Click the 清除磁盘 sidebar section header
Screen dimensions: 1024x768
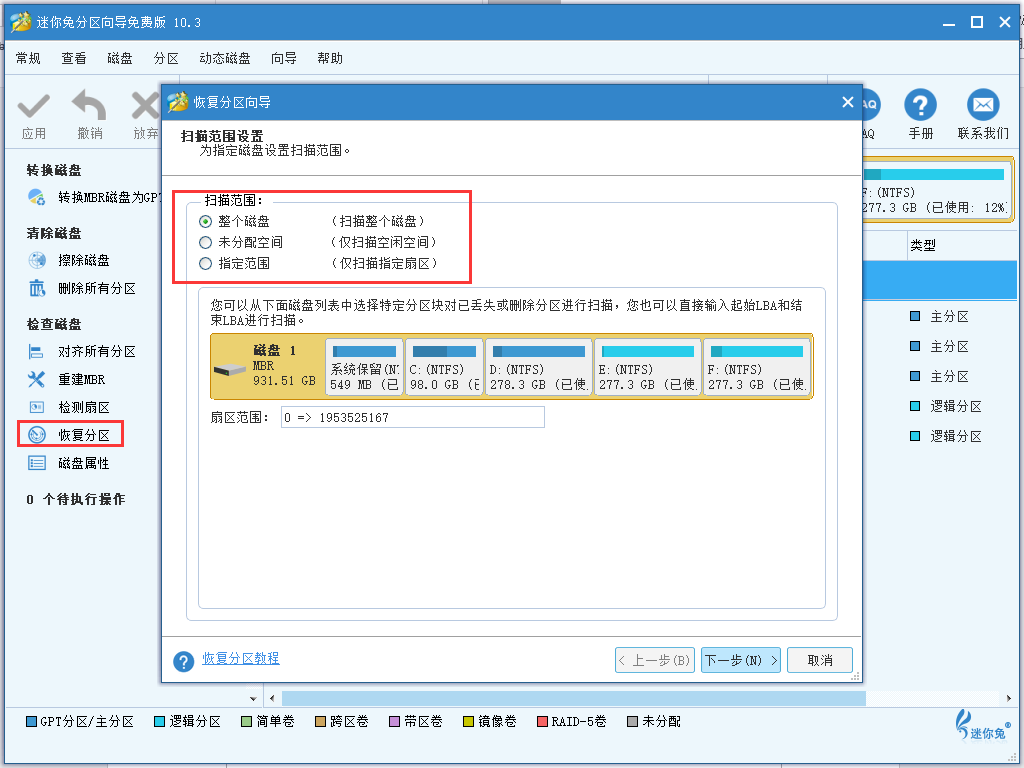tap(54, 233)
